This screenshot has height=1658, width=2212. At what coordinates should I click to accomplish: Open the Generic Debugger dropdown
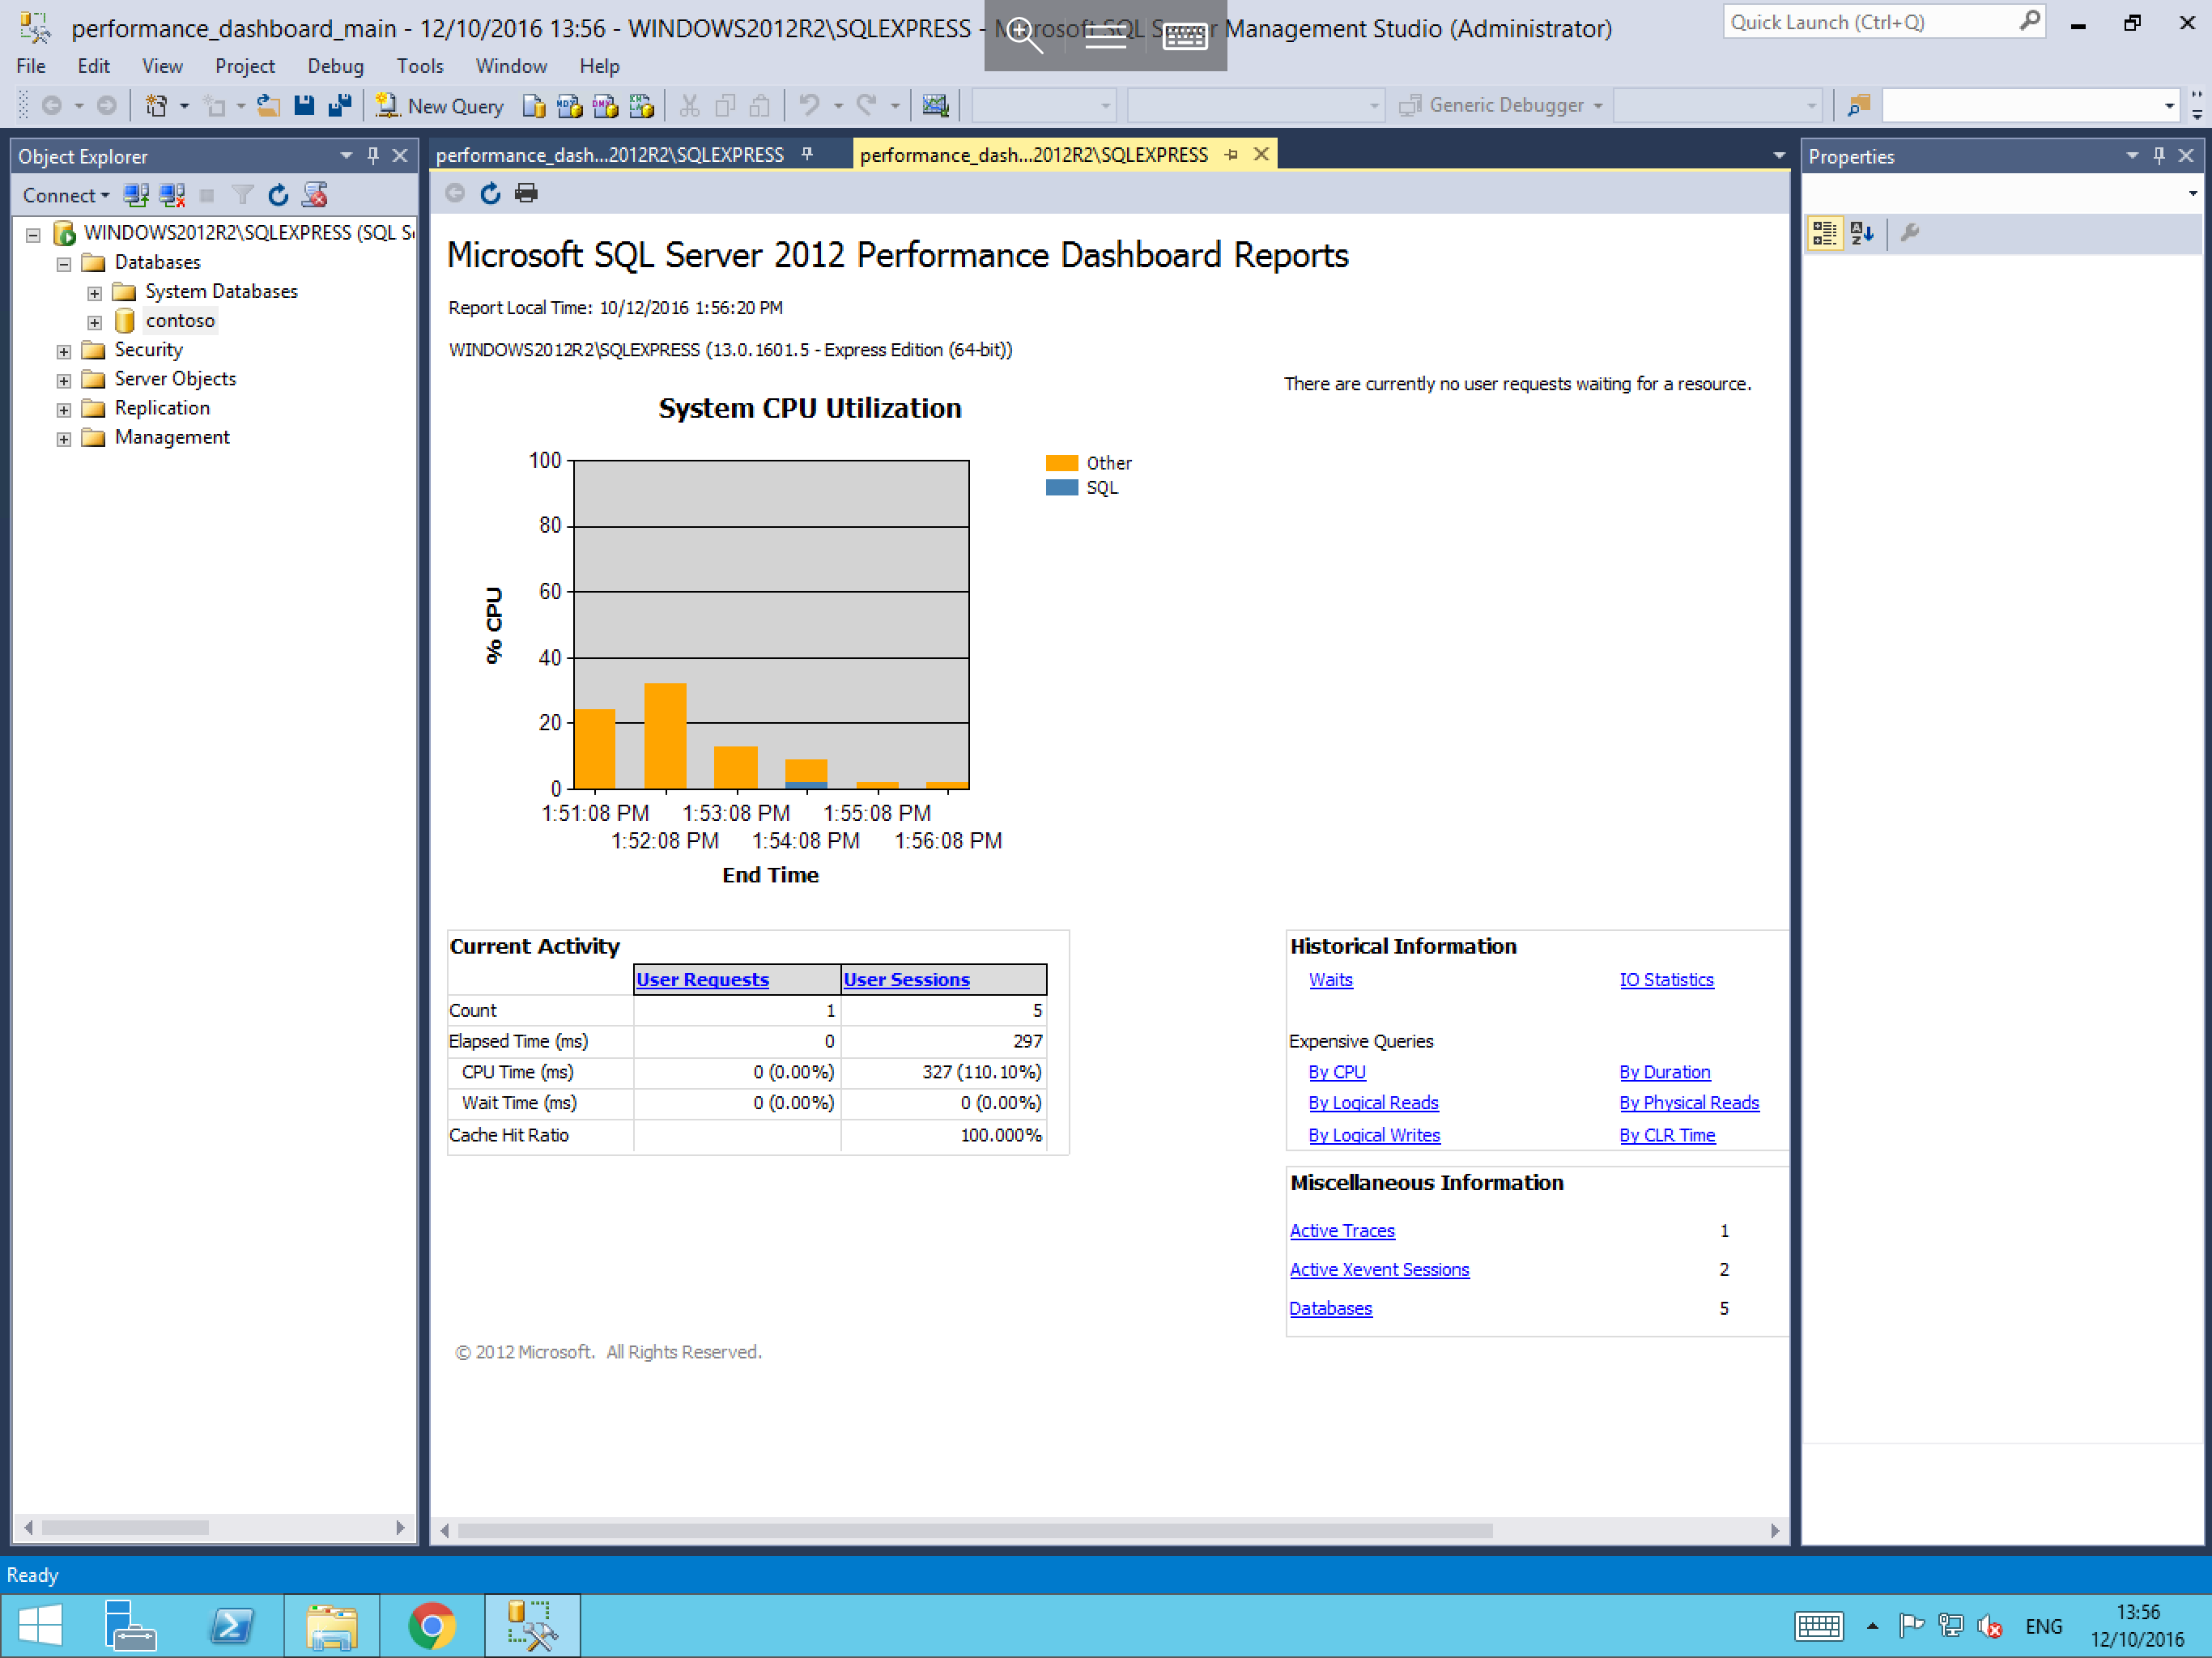coord(1597,106)
